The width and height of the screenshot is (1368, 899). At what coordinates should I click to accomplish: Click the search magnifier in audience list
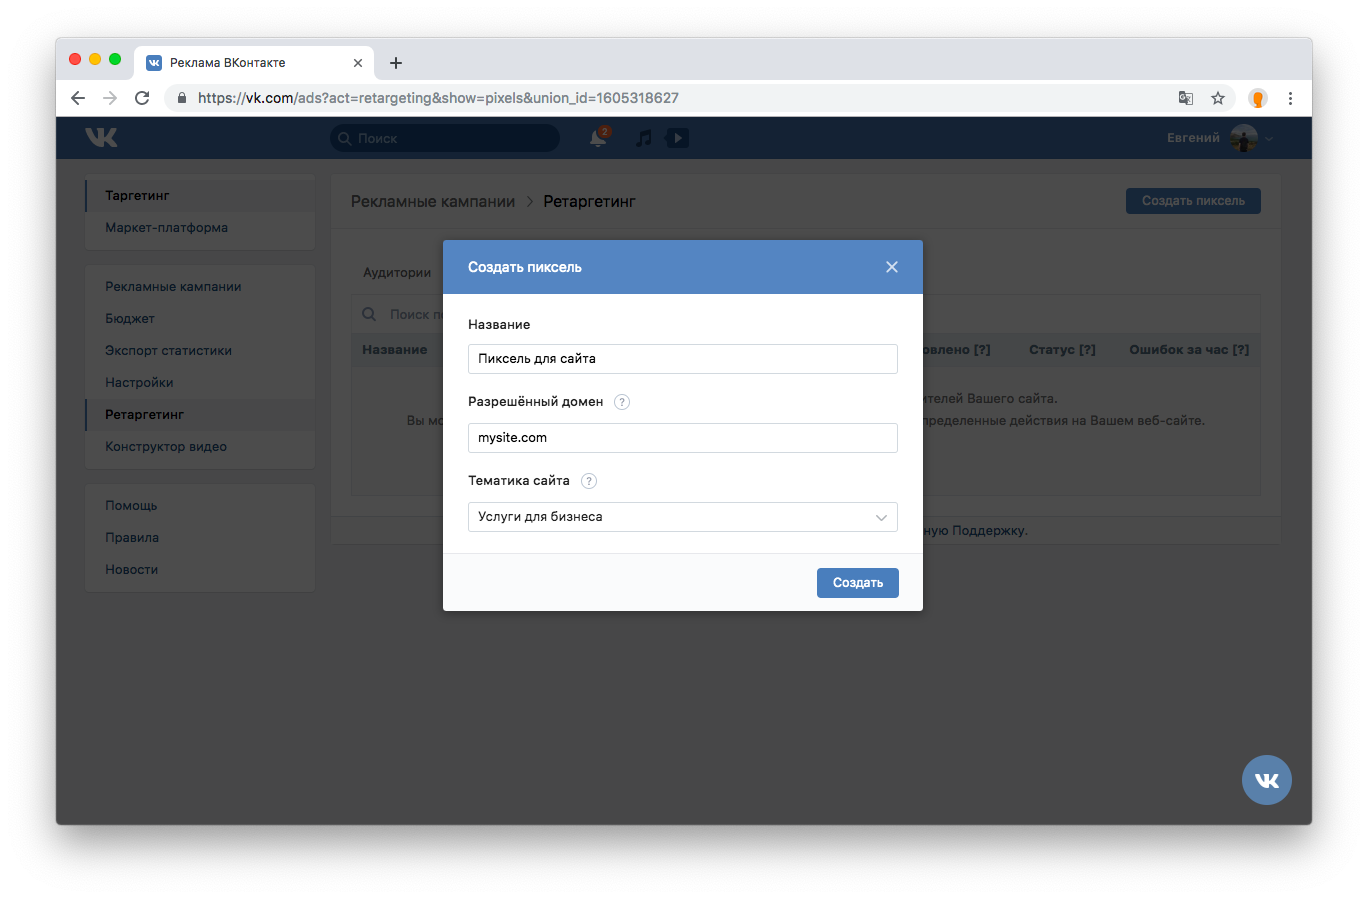(x=369, y=314)
